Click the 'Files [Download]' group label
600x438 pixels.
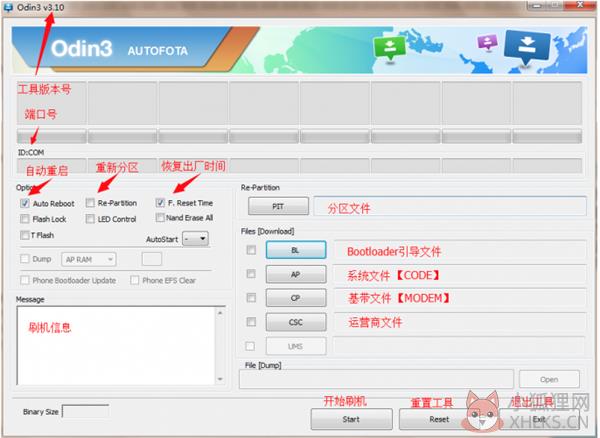click(x=267, y=231)
